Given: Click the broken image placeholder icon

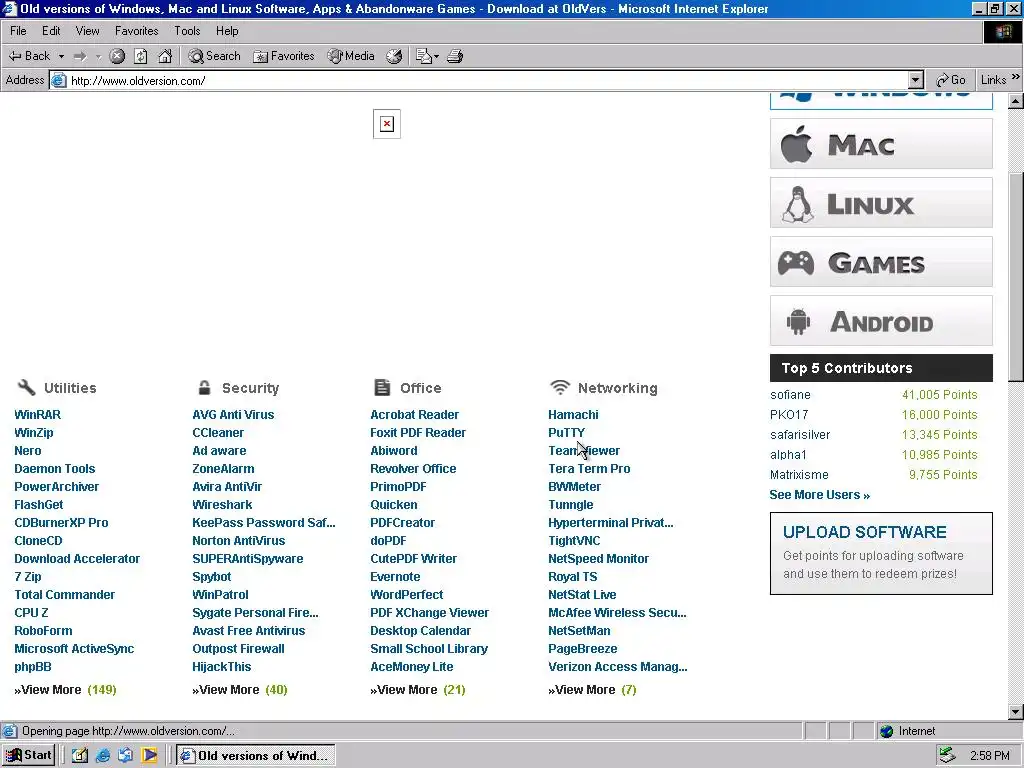Looking at the screenshot, I should (387, 124).
